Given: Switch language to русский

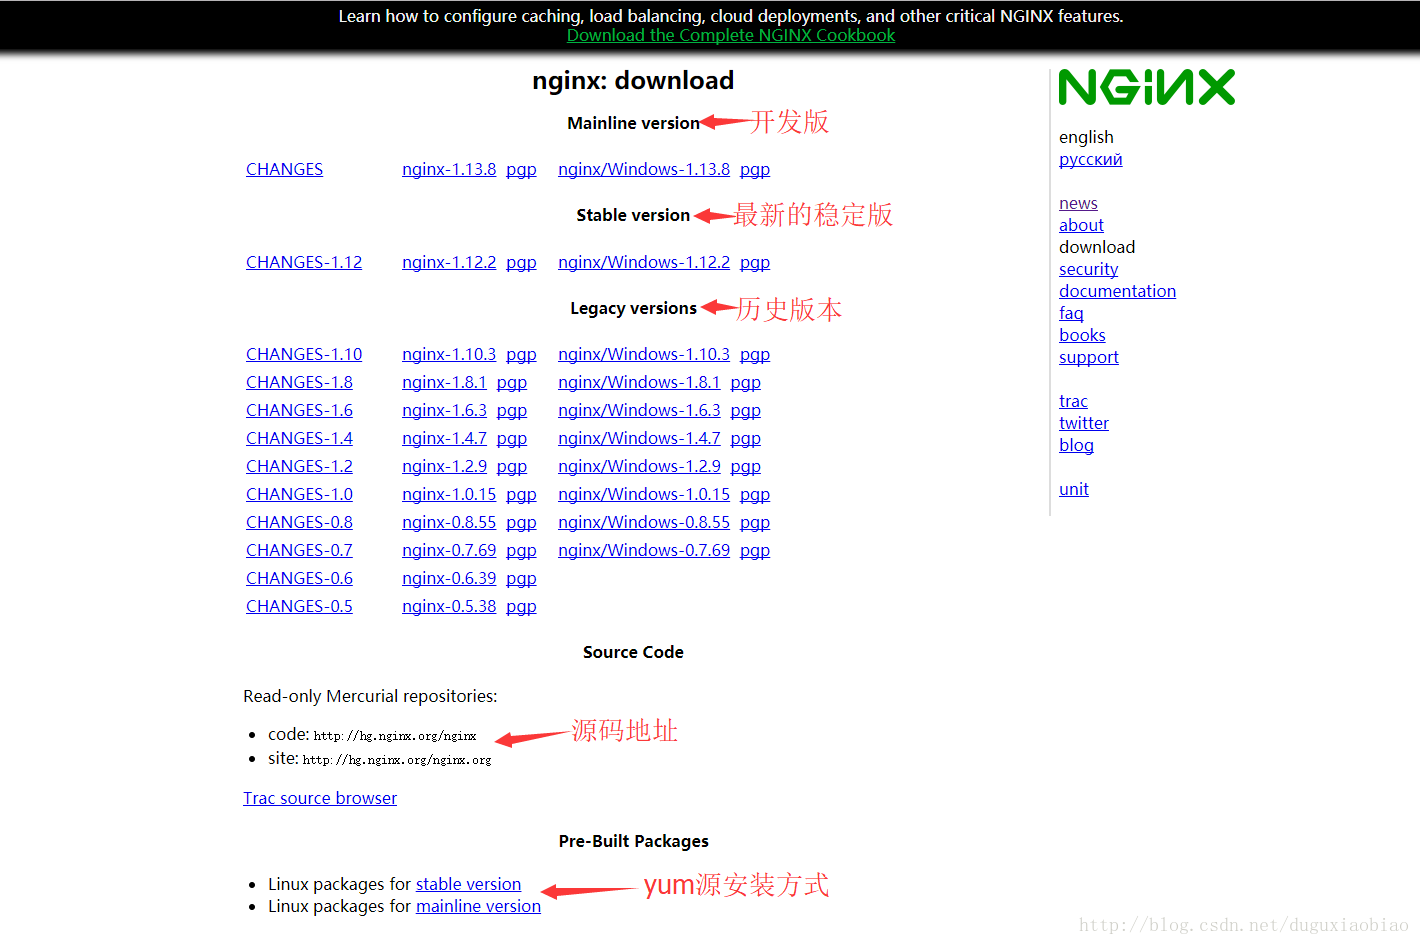Looking at the screenshot, I should click(1090, 159).
